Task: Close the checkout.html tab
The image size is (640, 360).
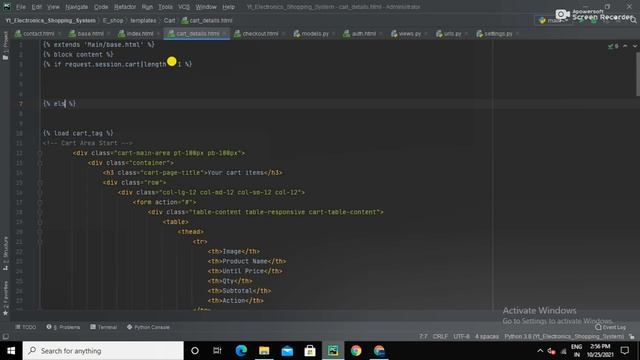Action: 284,33
